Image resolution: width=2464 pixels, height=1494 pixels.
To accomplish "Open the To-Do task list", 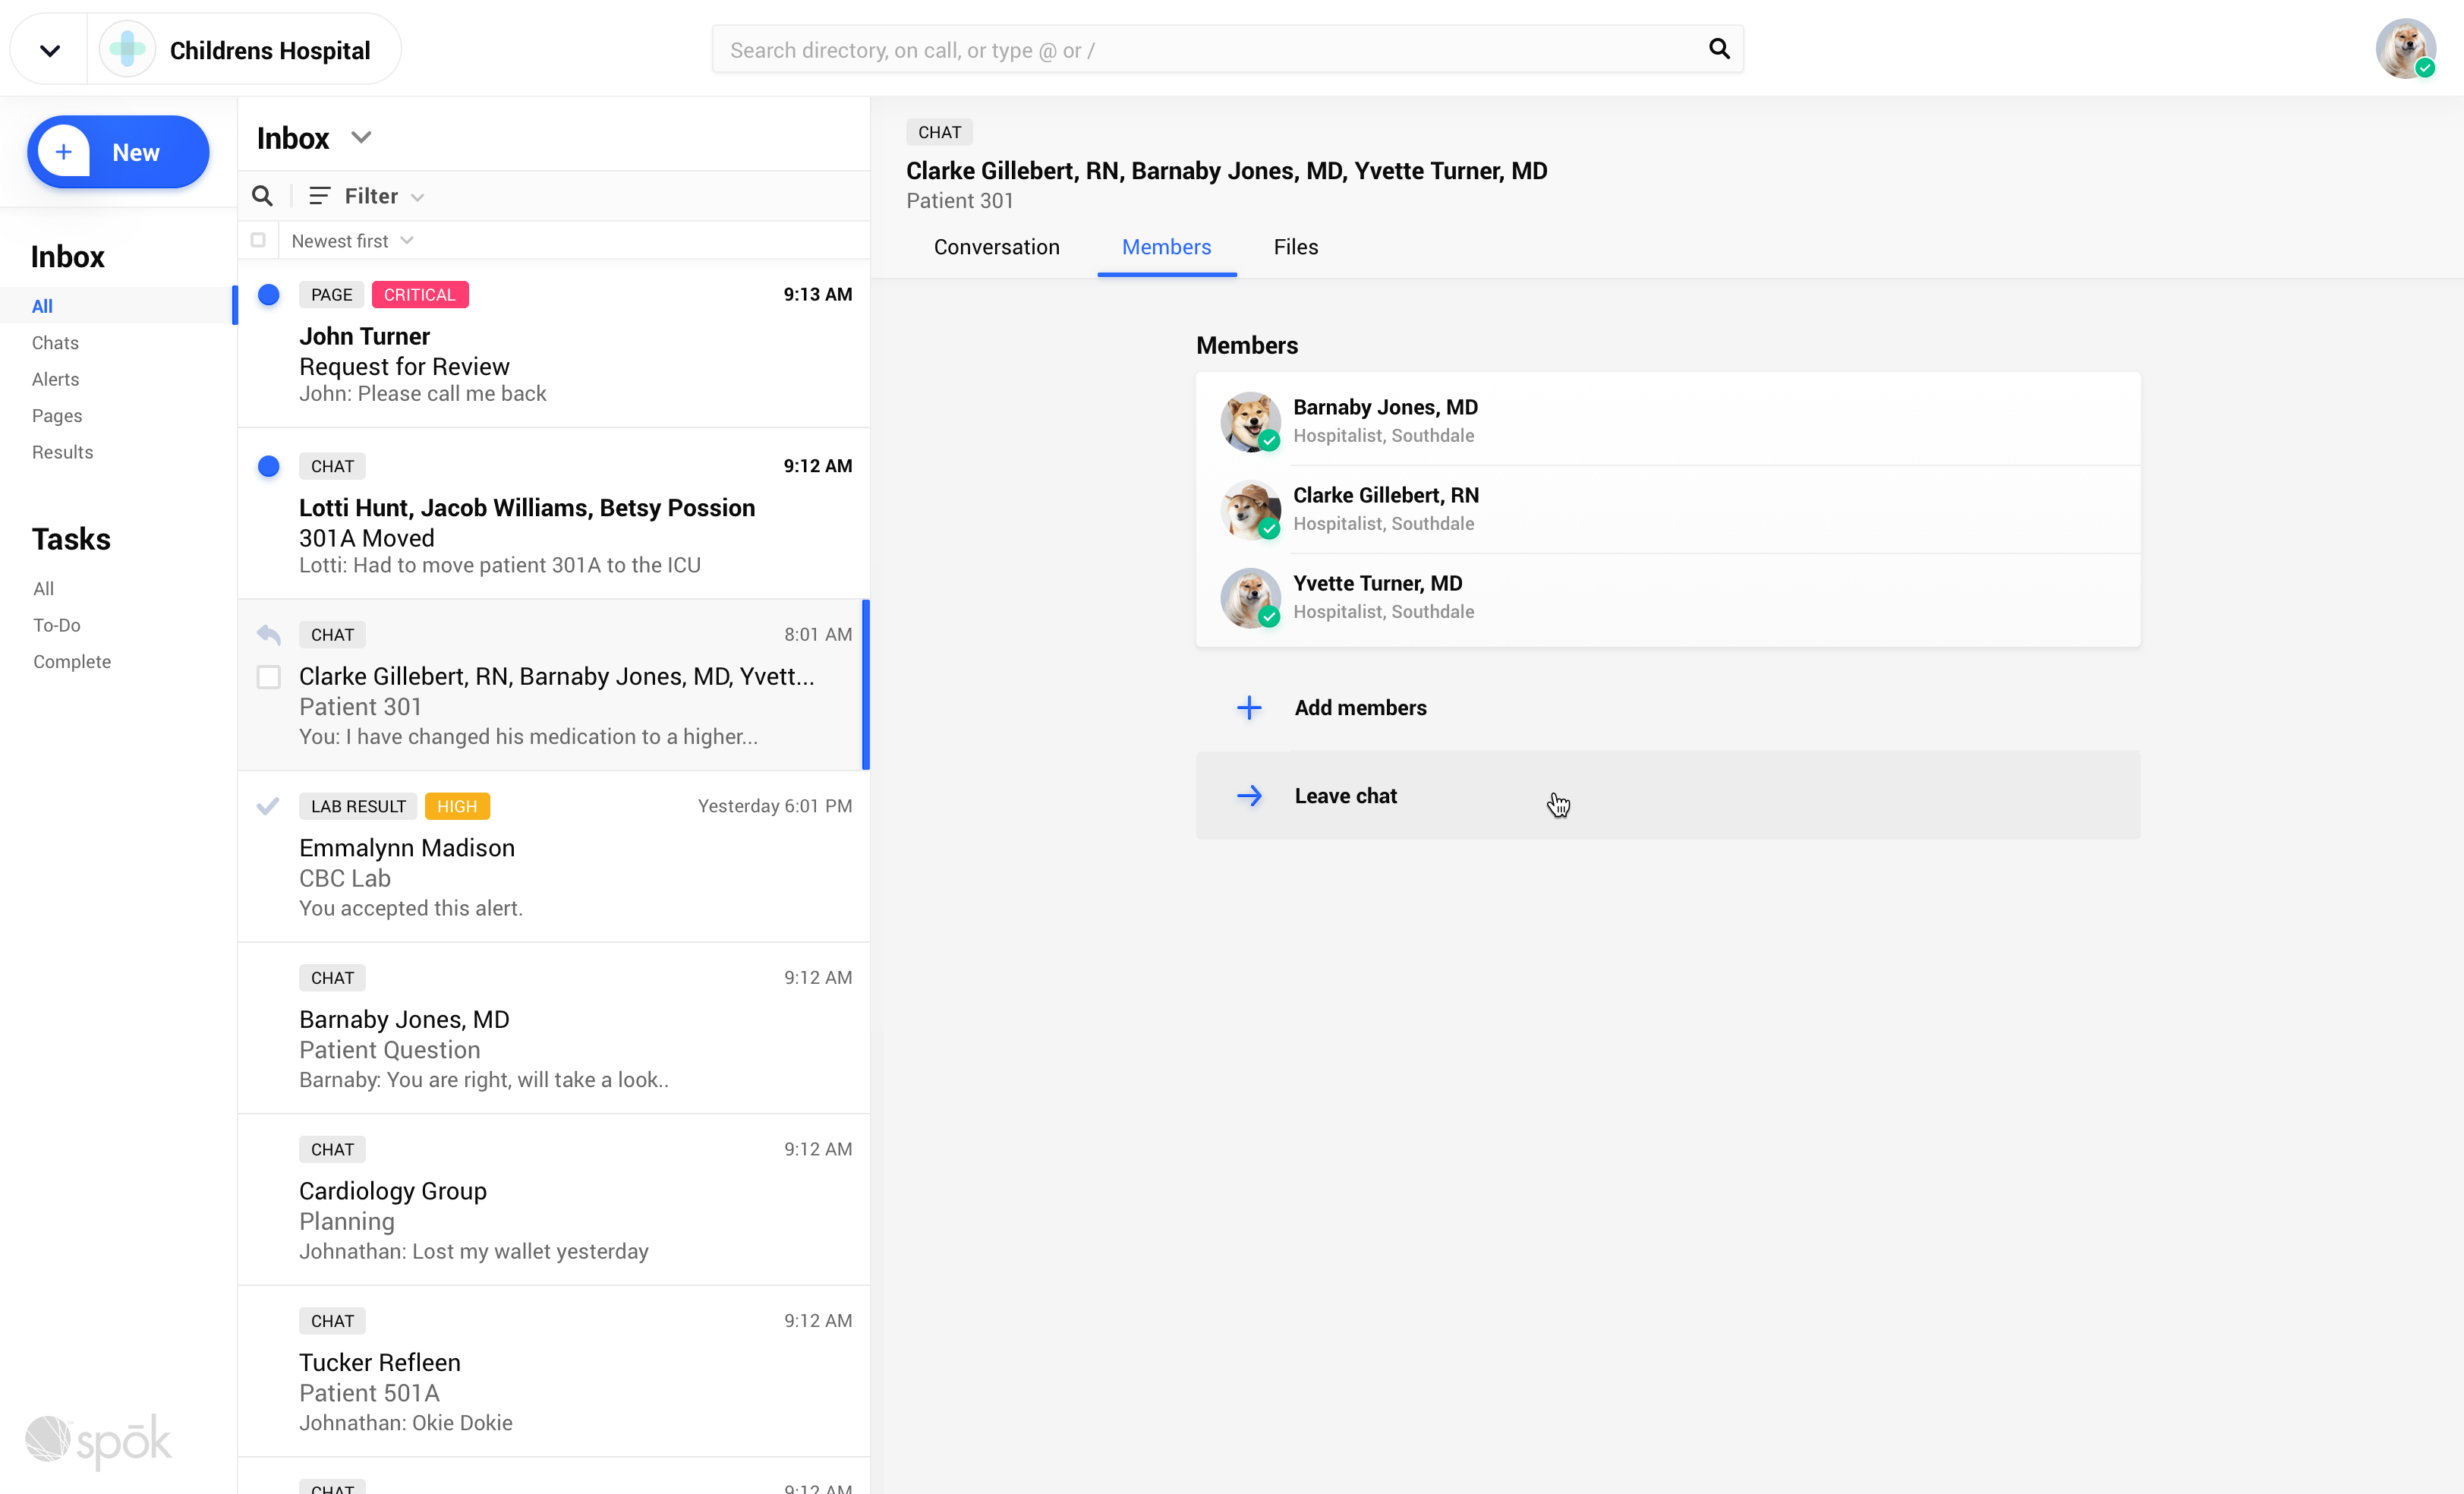I will (56, 625).
